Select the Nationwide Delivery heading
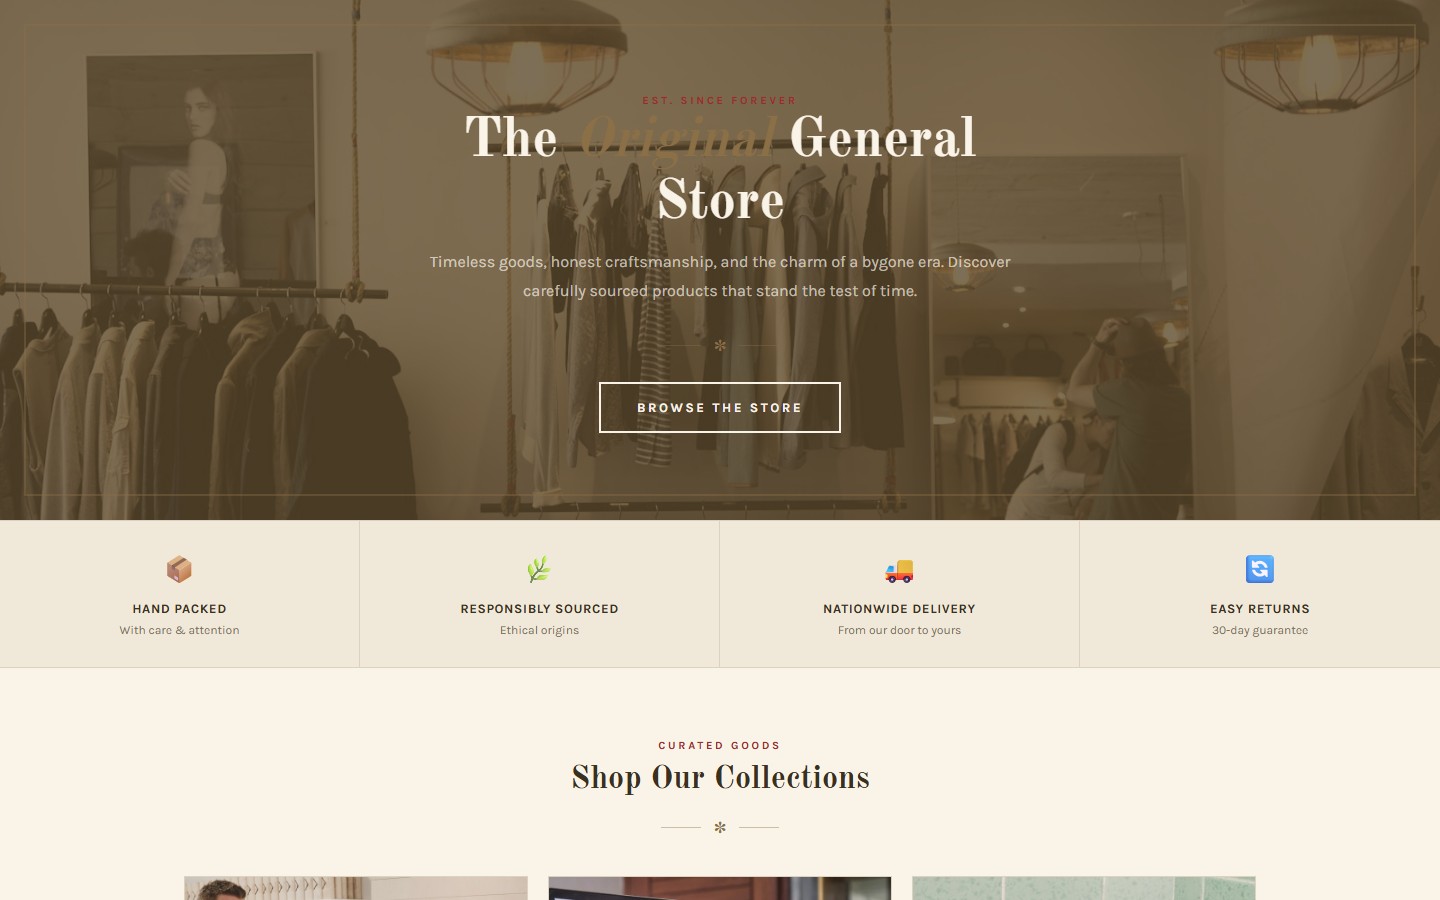 click(899, 608)
